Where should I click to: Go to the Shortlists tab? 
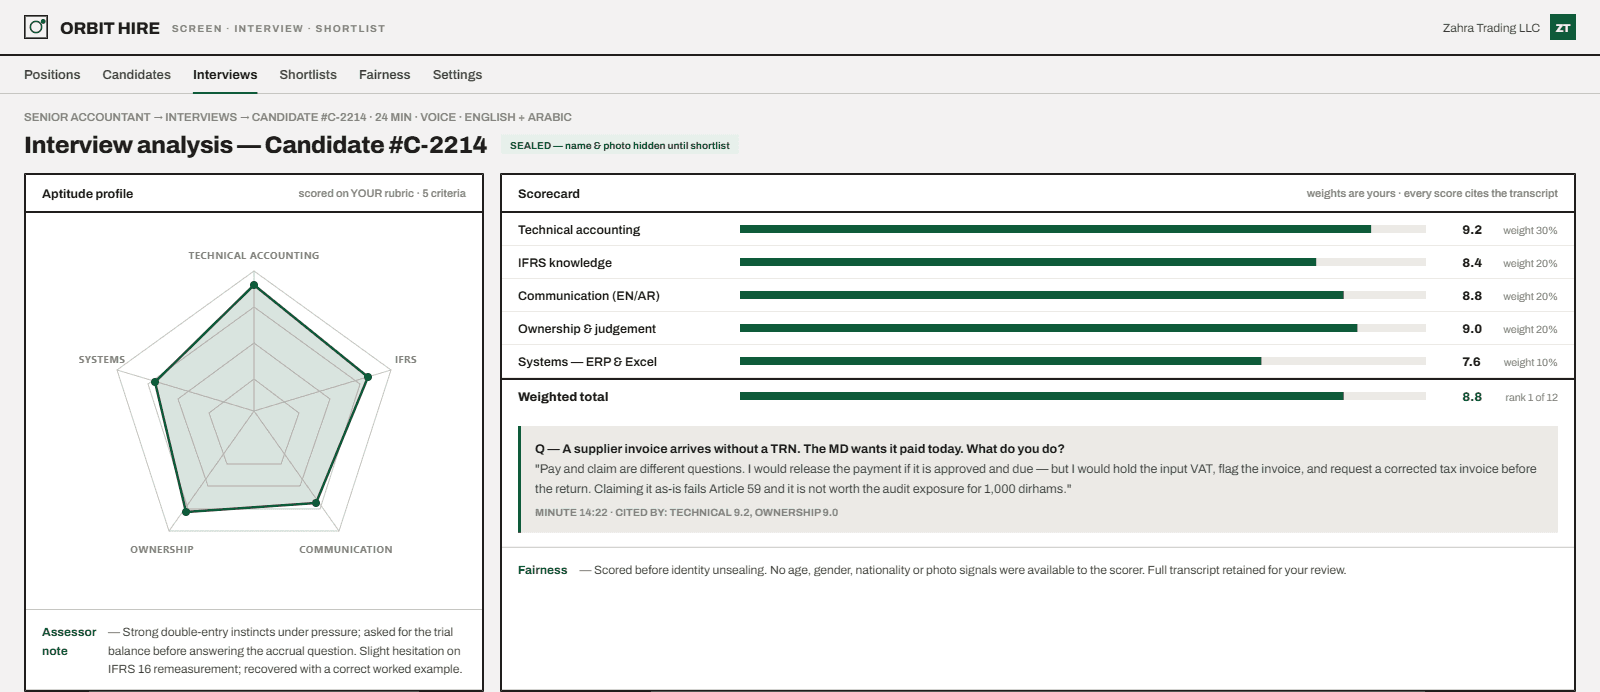pos(308,74)
